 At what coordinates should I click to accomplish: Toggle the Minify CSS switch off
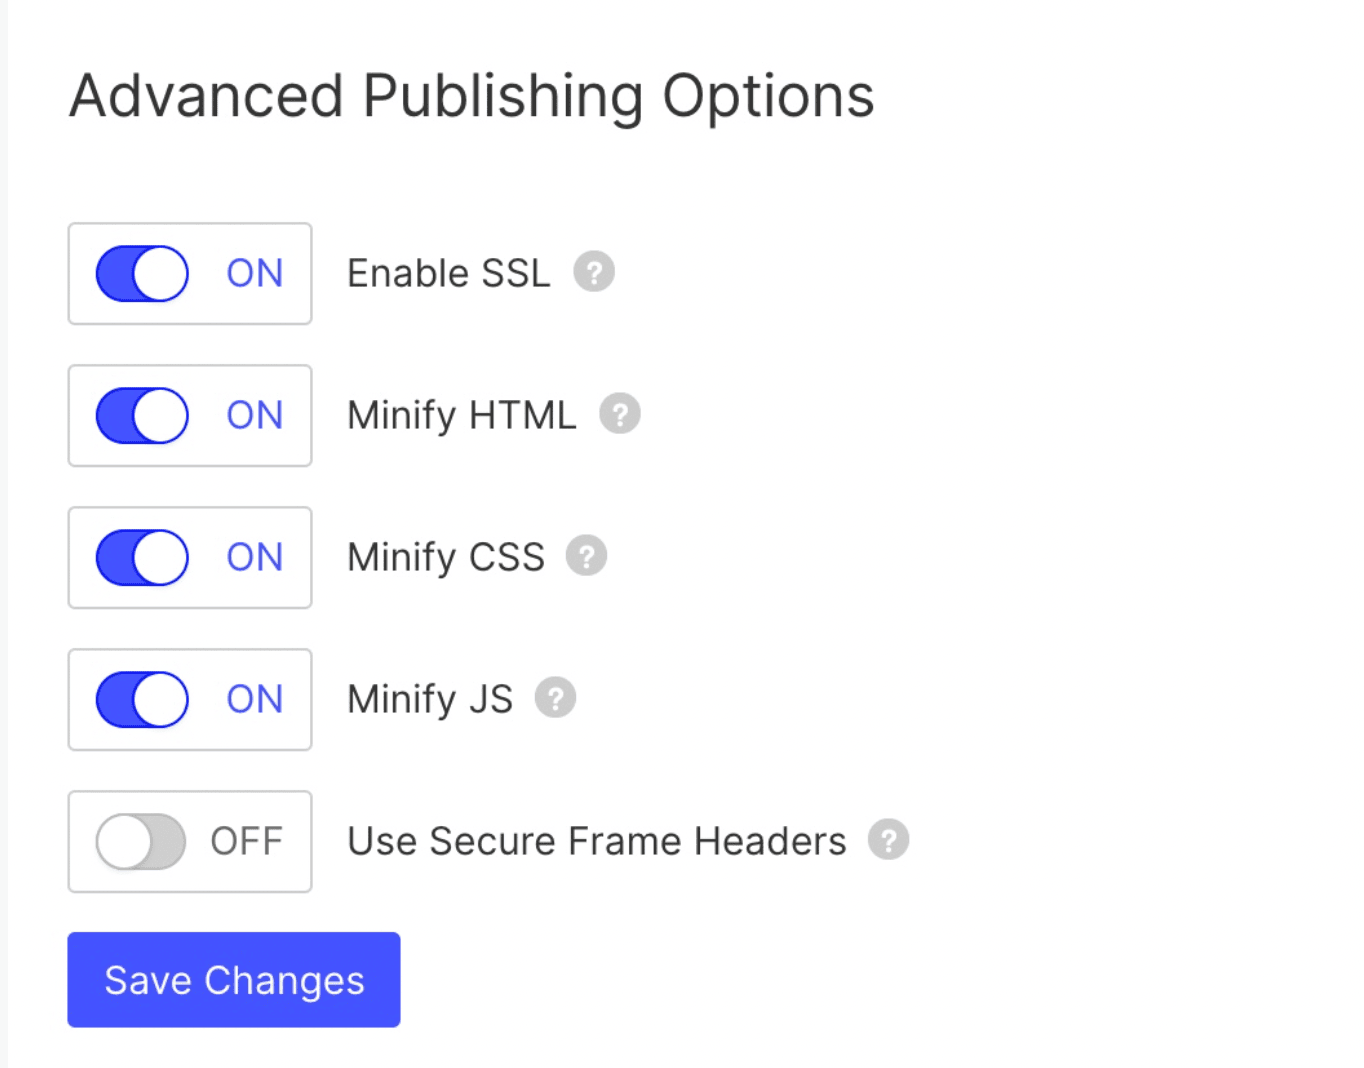click(142, 558)
